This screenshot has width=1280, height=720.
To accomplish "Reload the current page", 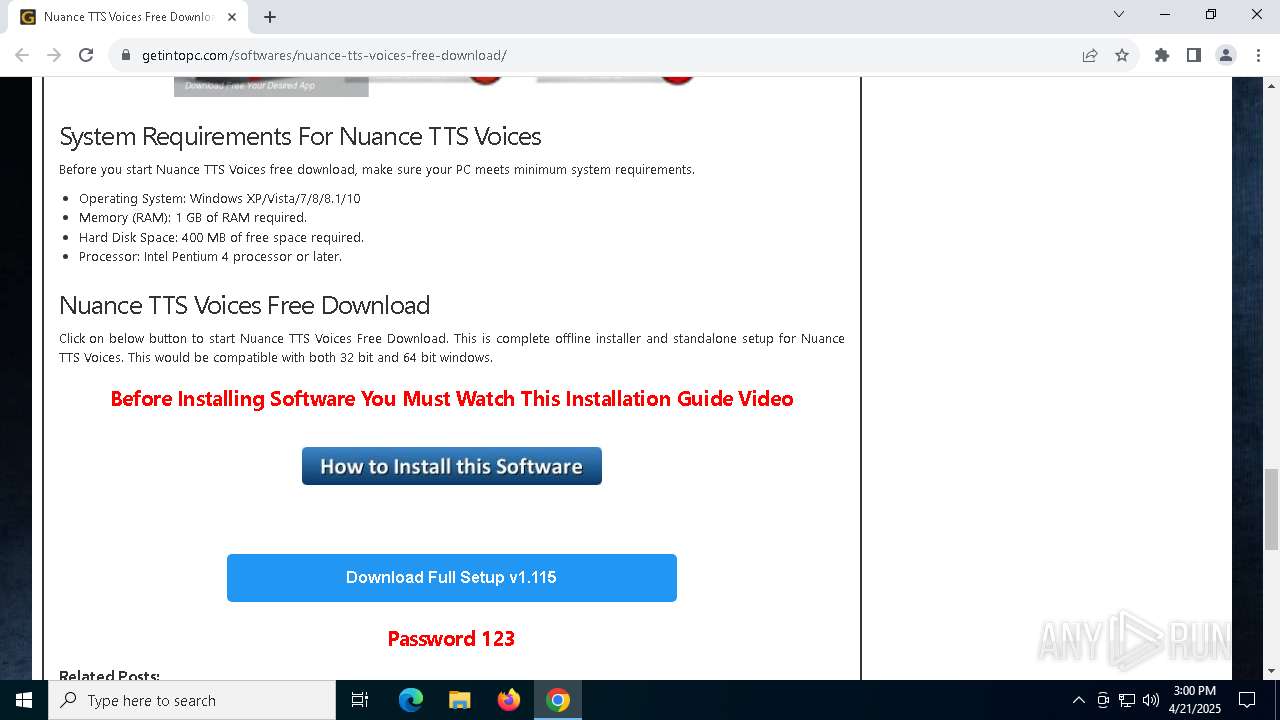I will 86,55.
